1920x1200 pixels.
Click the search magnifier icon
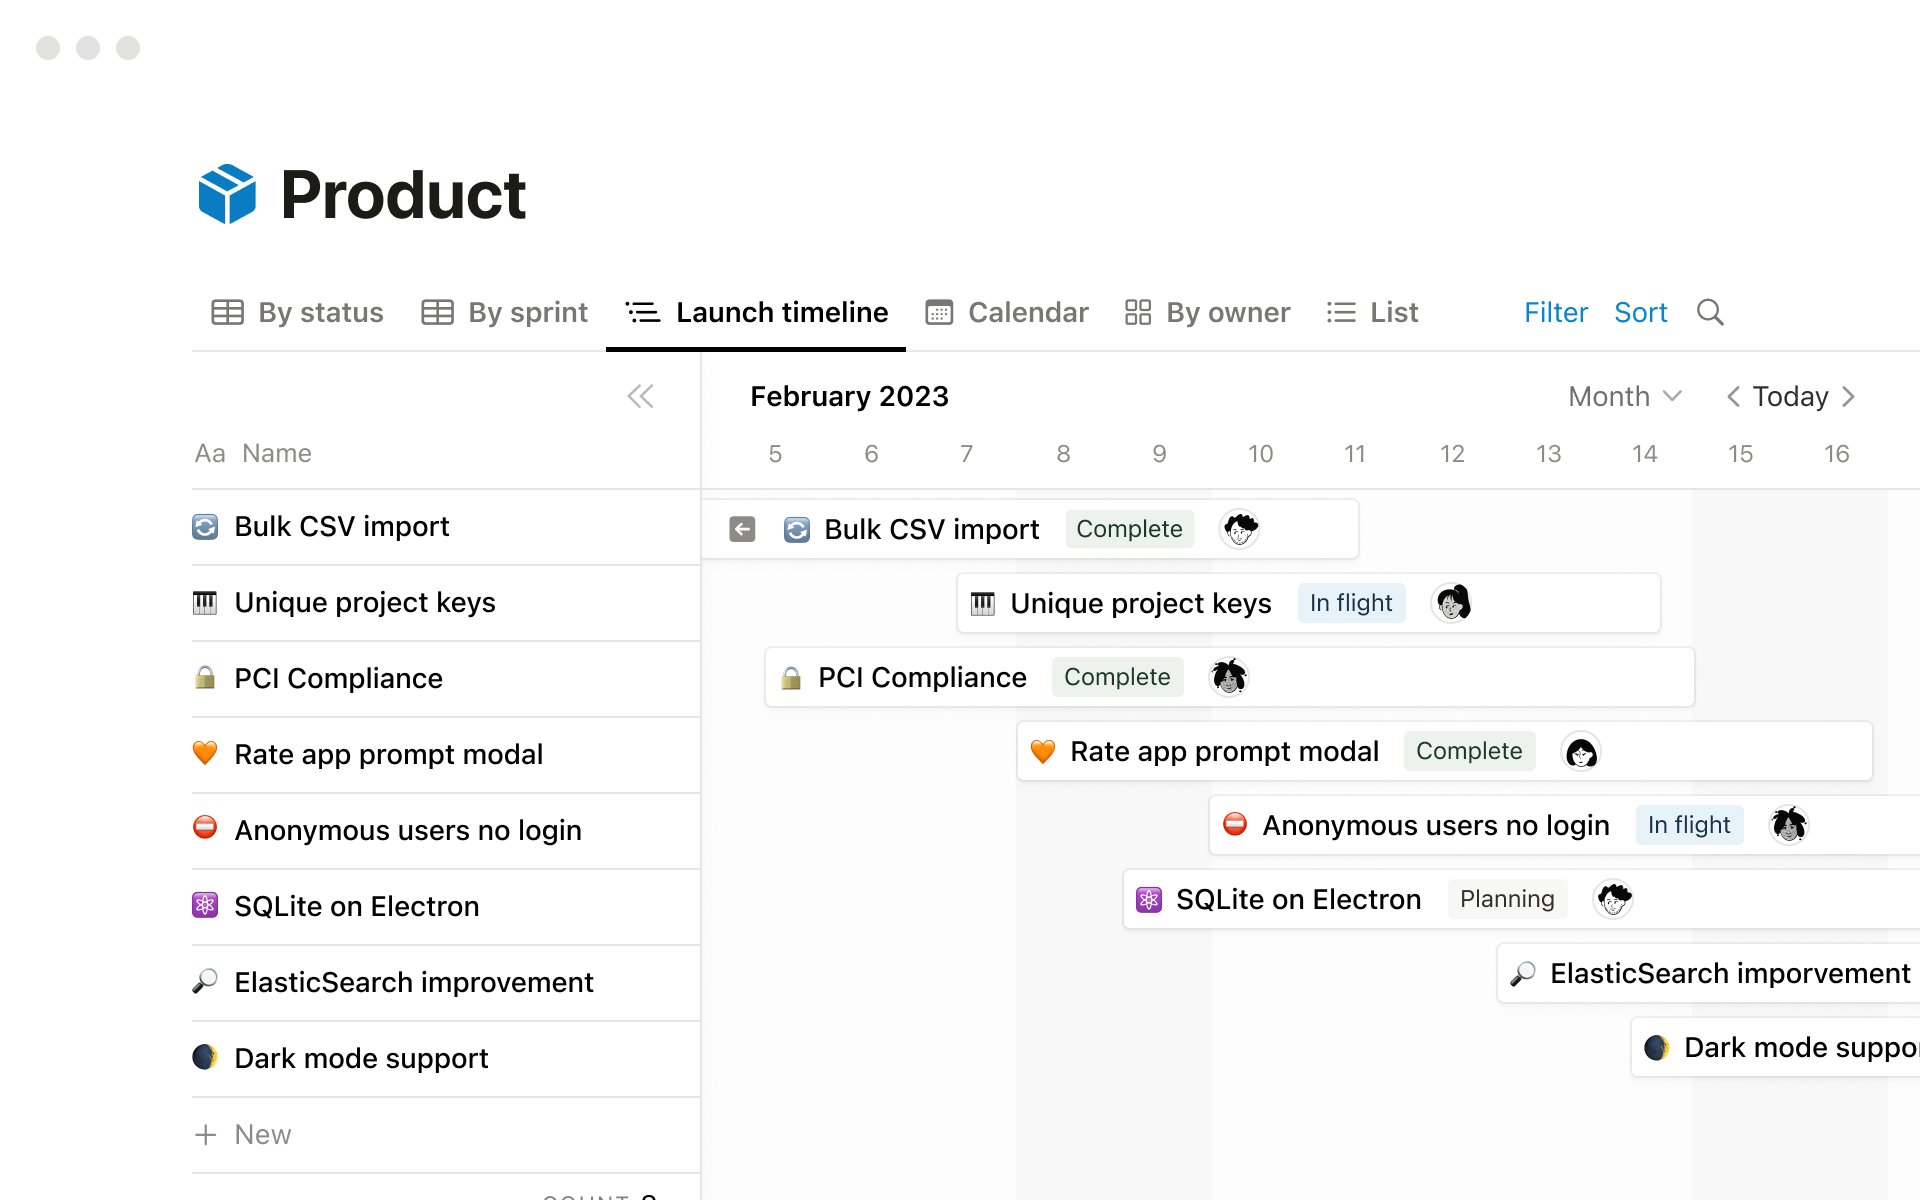pos(1710,313)
